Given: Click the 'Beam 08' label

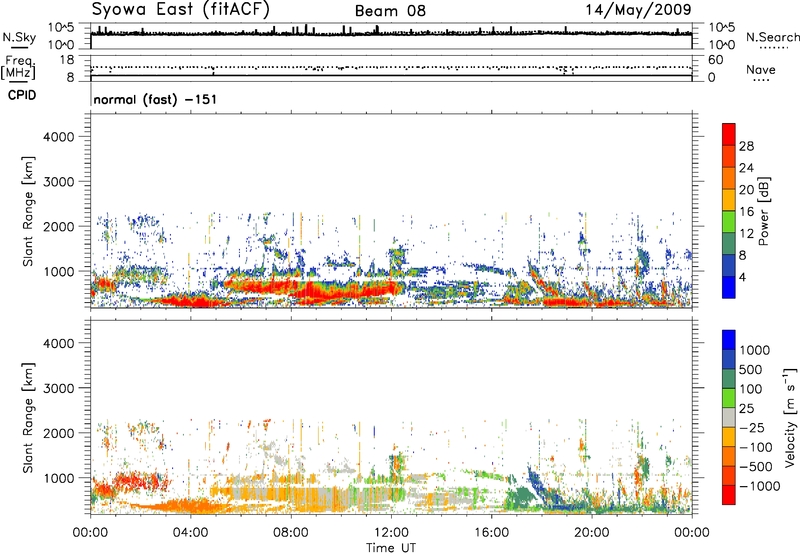Looking at the screenshot, I should coord(390,11).
